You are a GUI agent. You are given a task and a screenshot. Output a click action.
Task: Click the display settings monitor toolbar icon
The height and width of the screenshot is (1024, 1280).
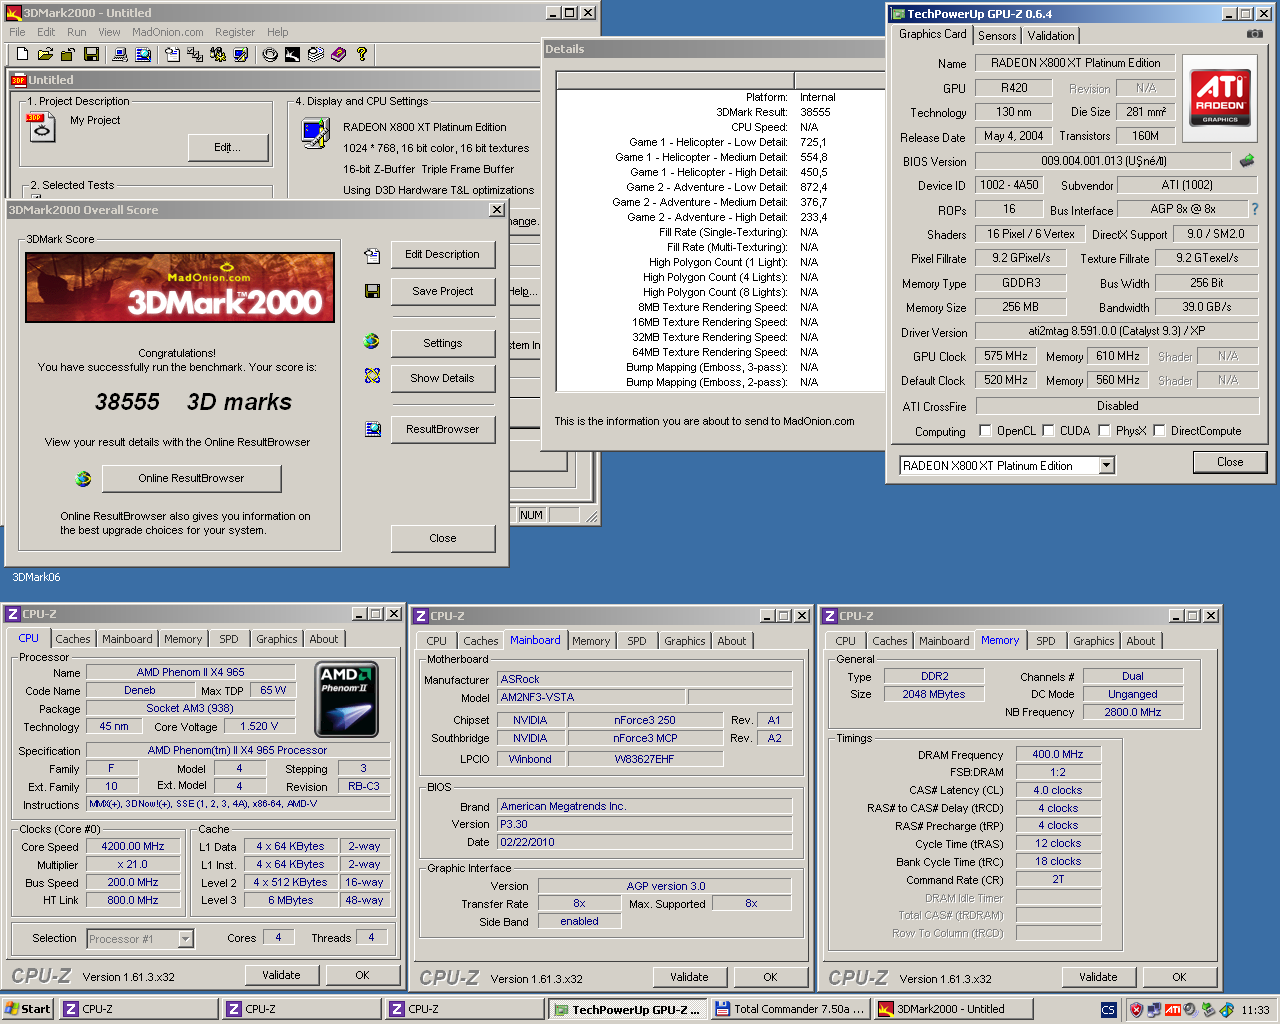tap(241, 54)
